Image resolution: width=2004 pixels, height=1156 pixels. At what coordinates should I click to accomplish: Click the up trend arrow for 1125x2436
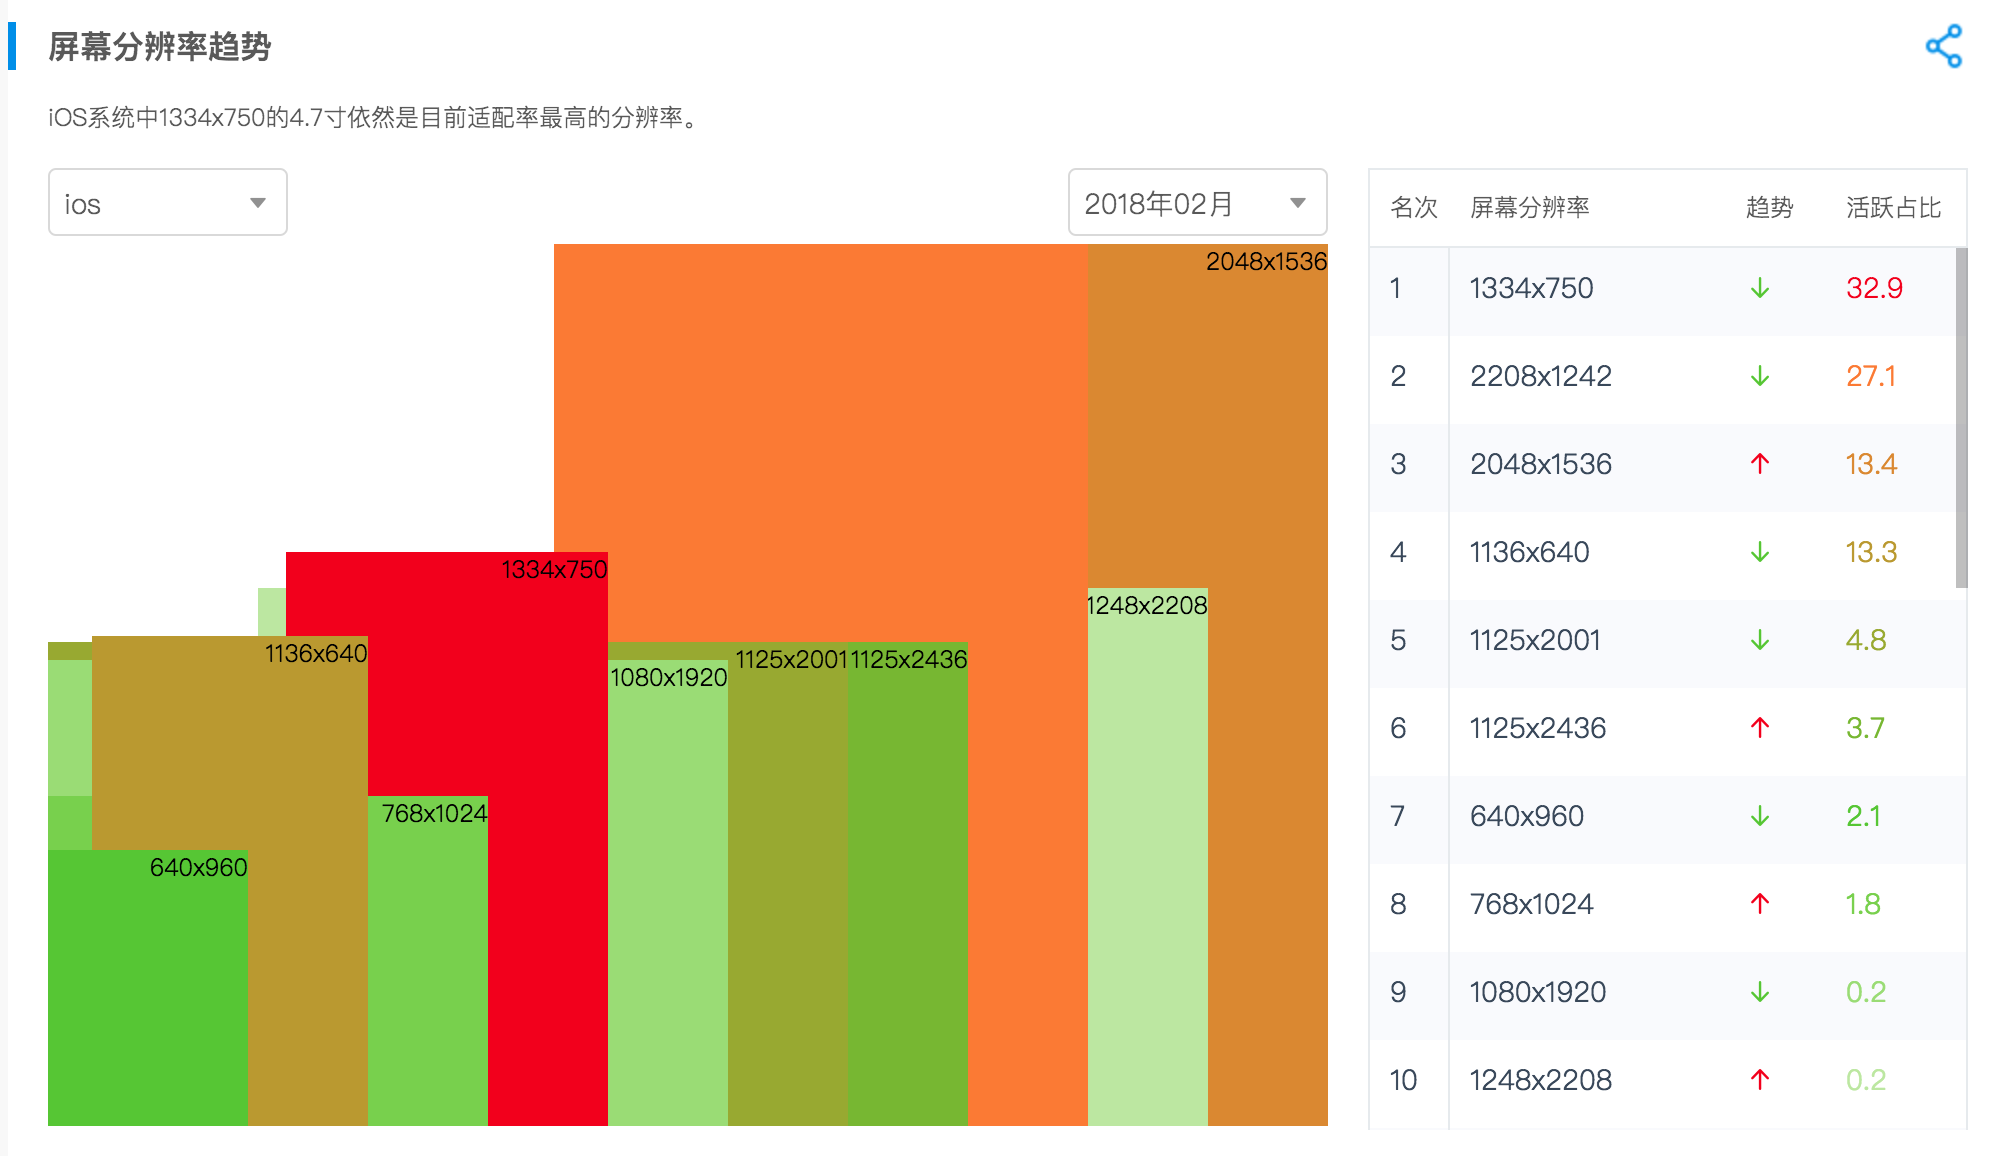1760,728
